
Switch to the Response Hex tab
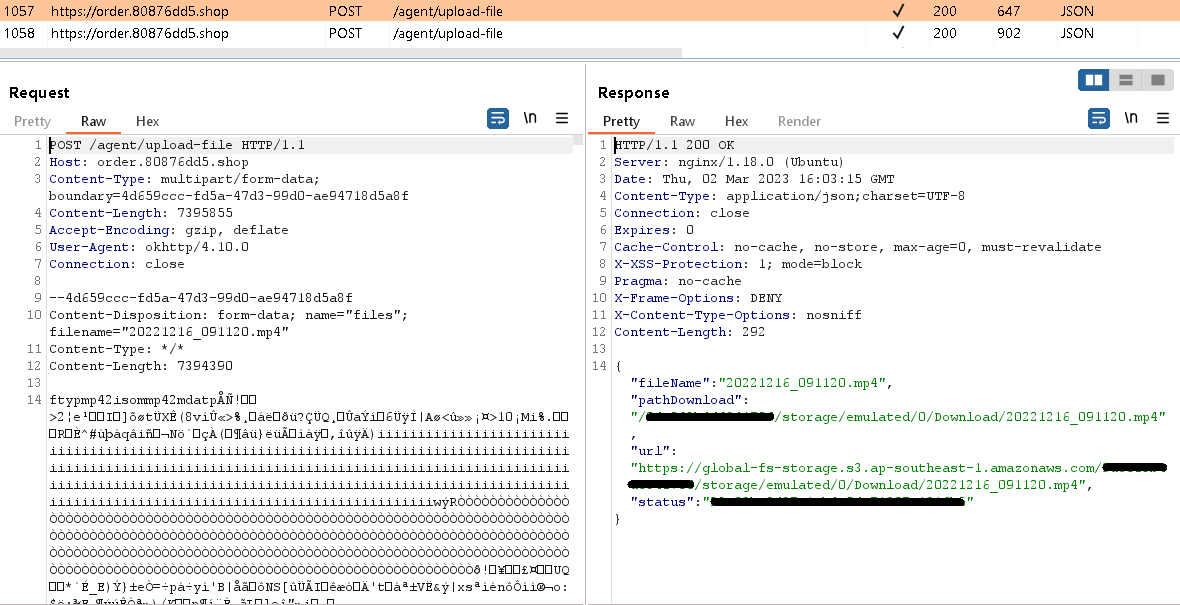click(x=736, y=121)
